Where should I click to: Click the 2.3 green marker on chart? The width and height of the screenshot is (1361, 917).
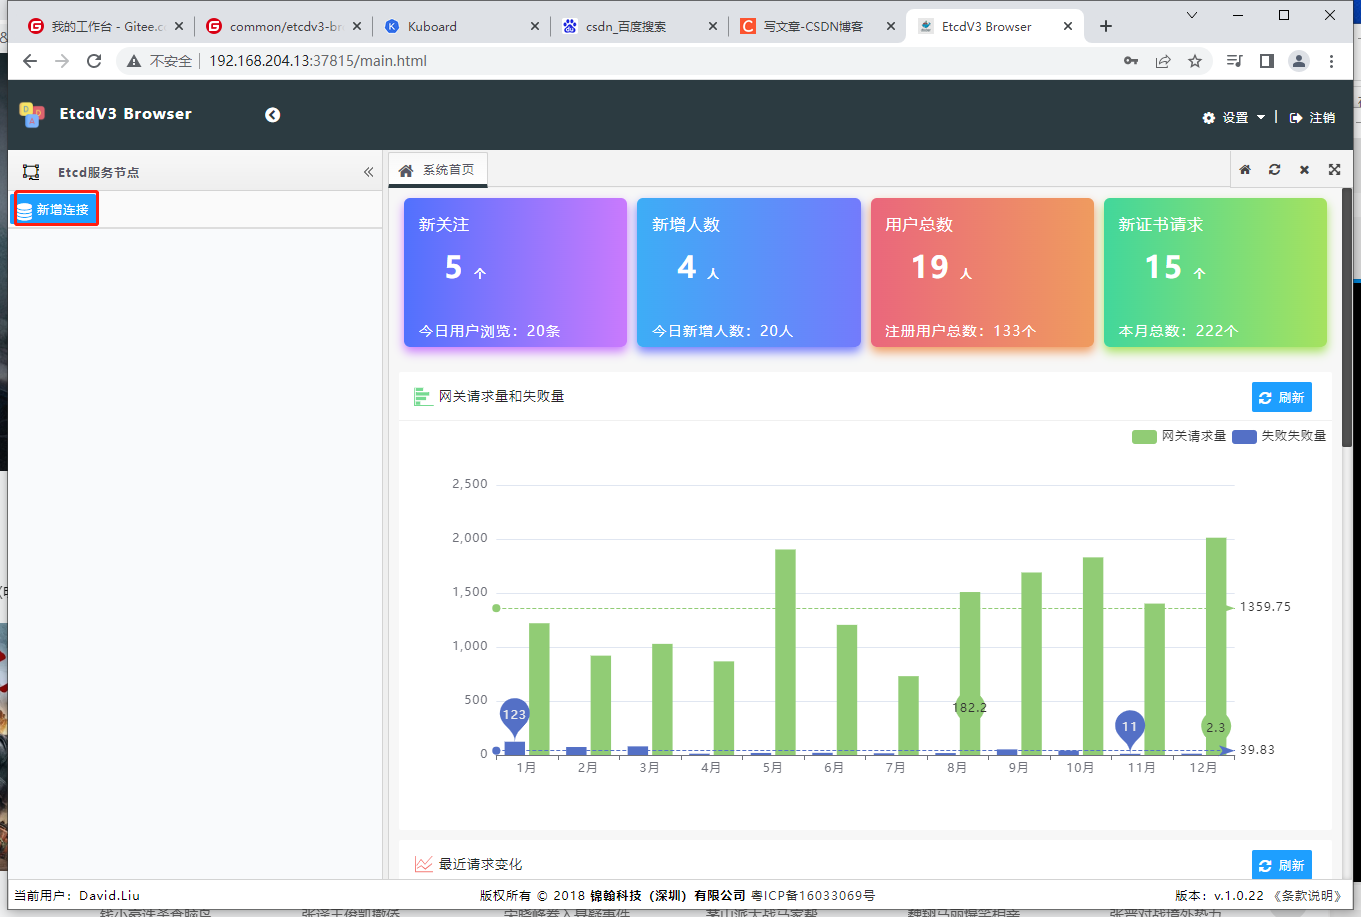[x=1216, y=727]
